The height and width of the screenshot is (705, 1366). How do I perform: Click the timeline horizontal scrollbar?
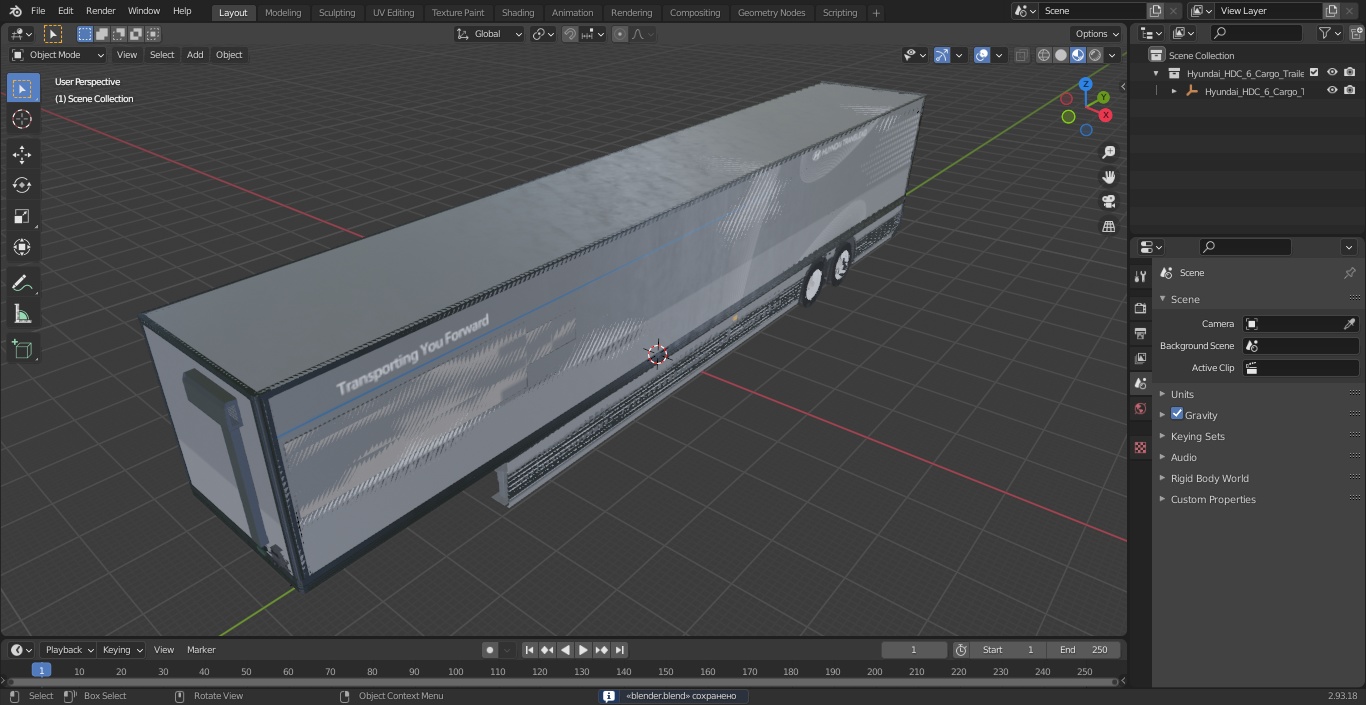click(563, 682)
